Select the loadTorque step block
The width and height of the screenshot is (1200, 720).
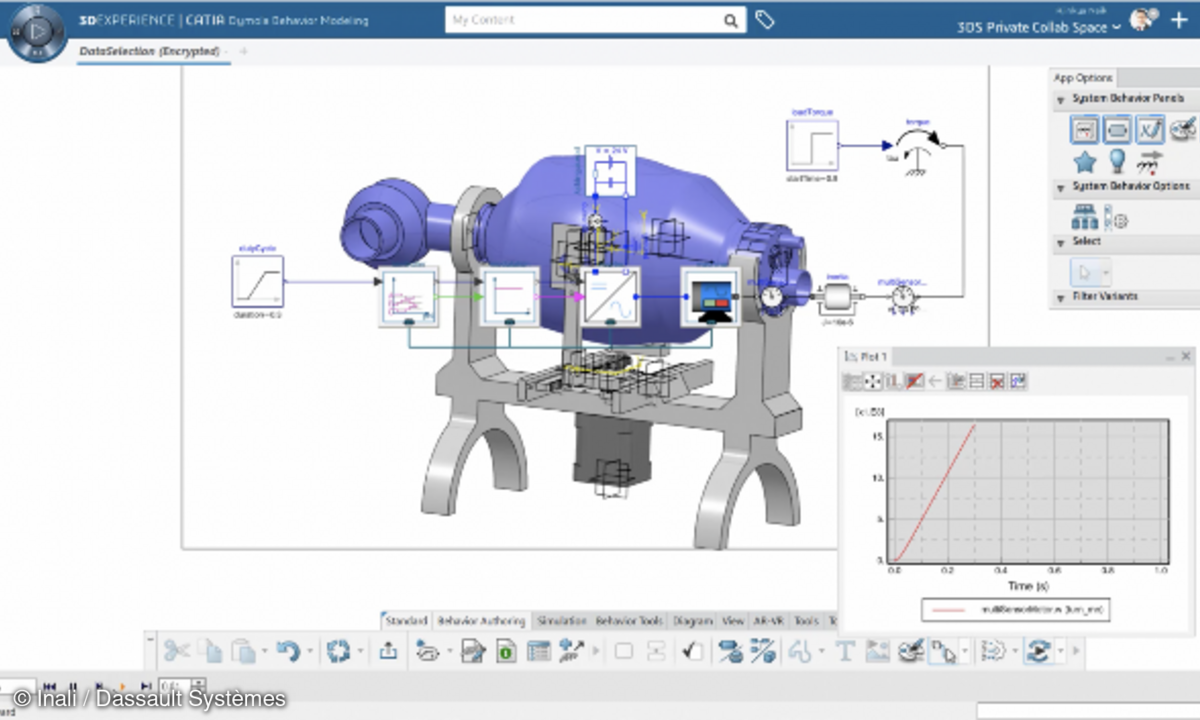(812, 146)
